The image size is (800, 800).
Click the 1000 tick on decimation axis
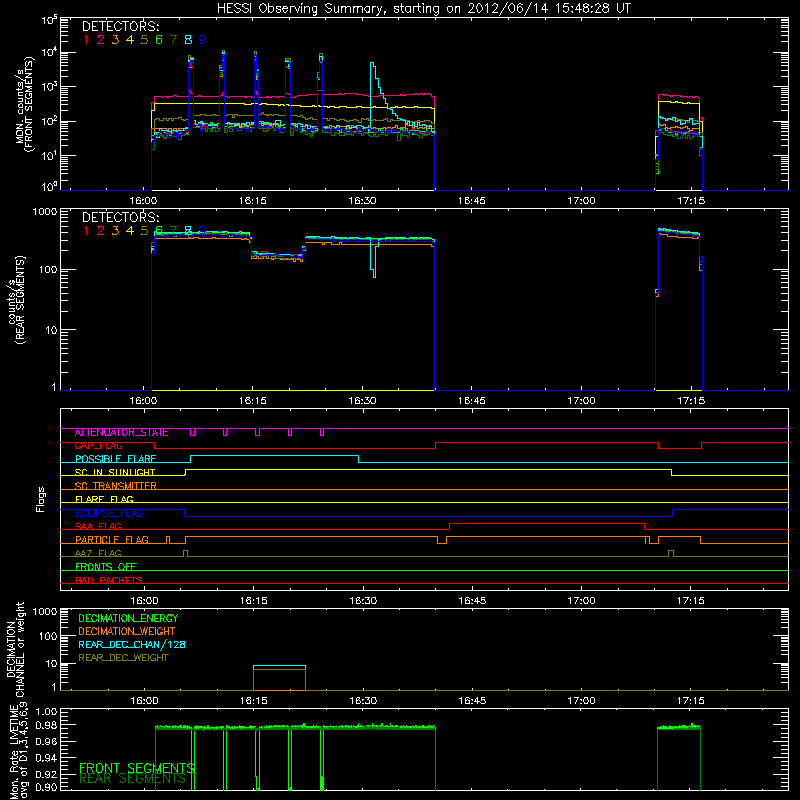point(45,612)
